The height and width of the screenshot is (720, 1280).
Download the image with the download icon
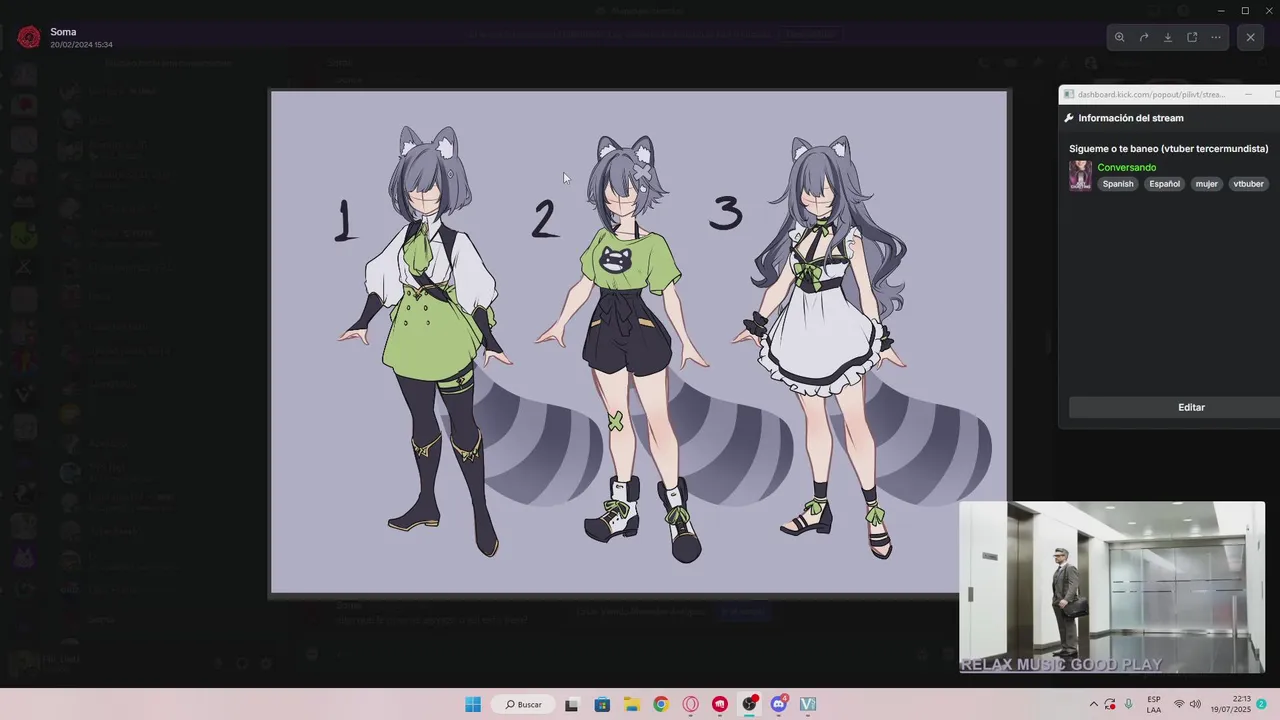[1168, 37]
